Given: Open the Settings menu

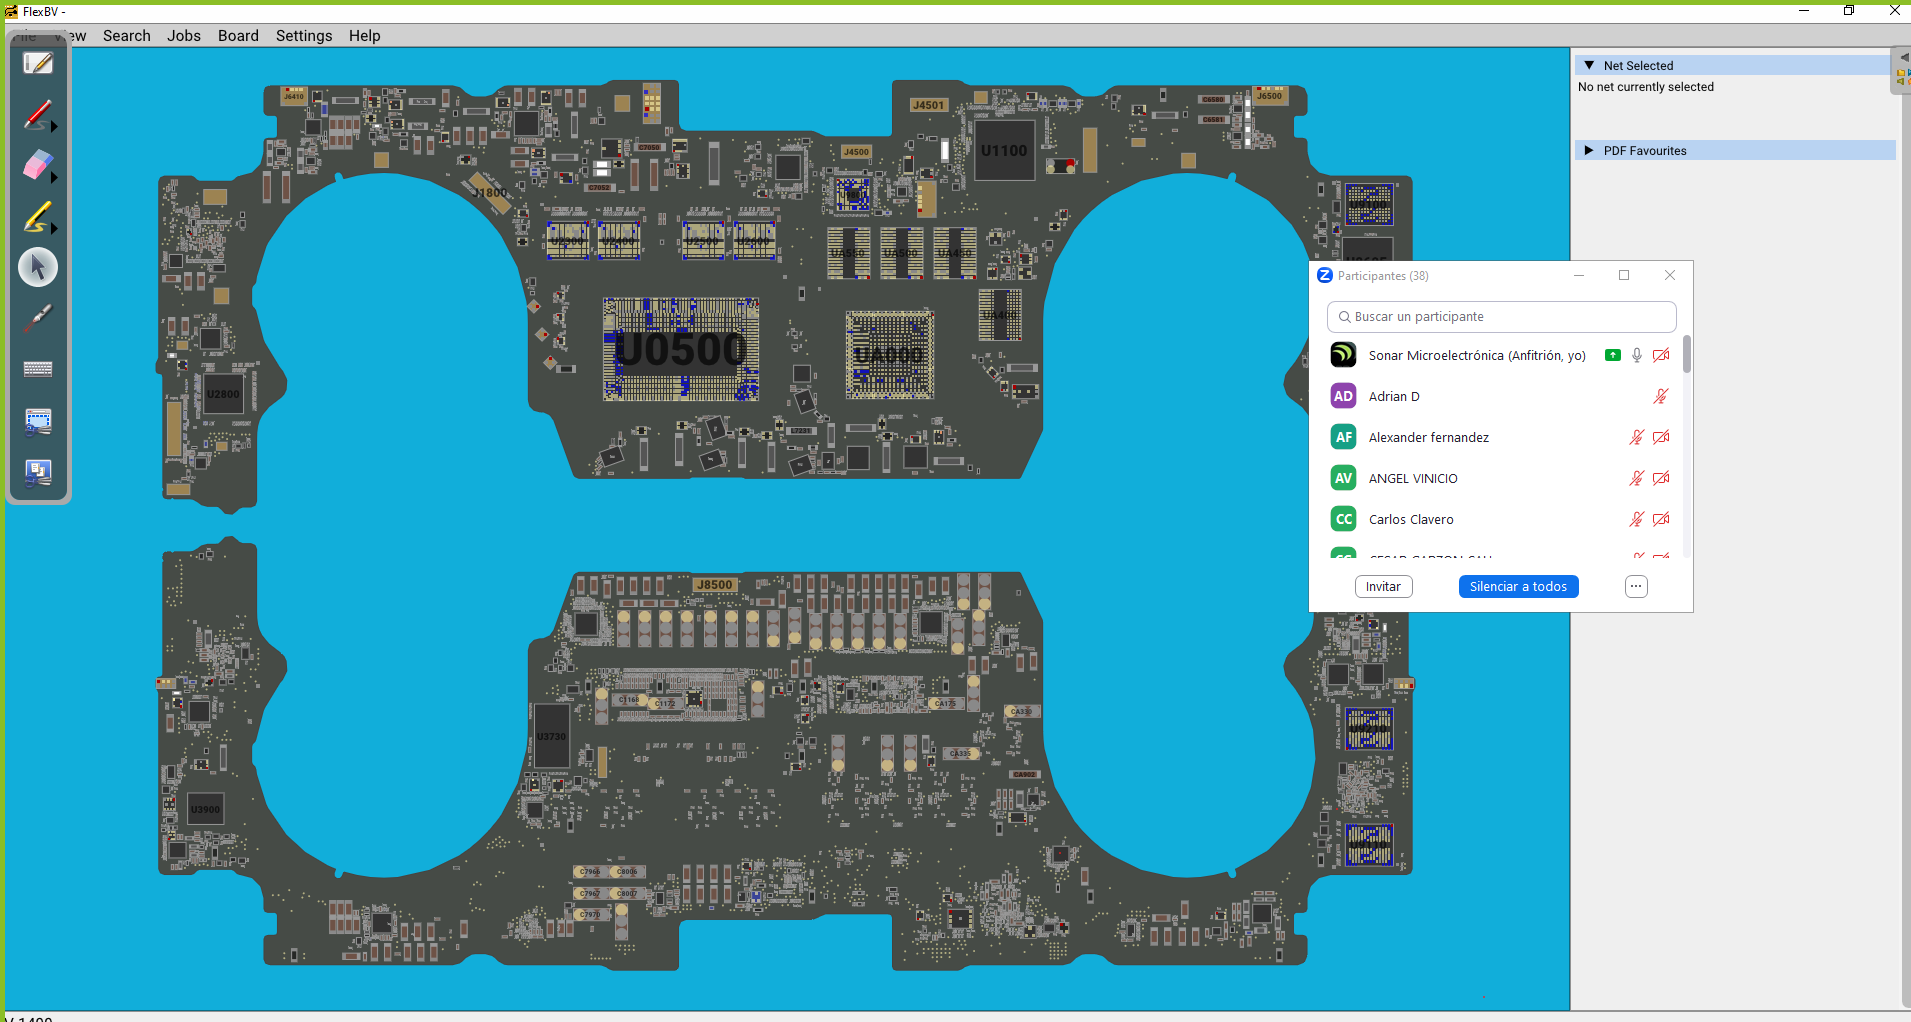Looking at the screenshot, I should 304,36.
